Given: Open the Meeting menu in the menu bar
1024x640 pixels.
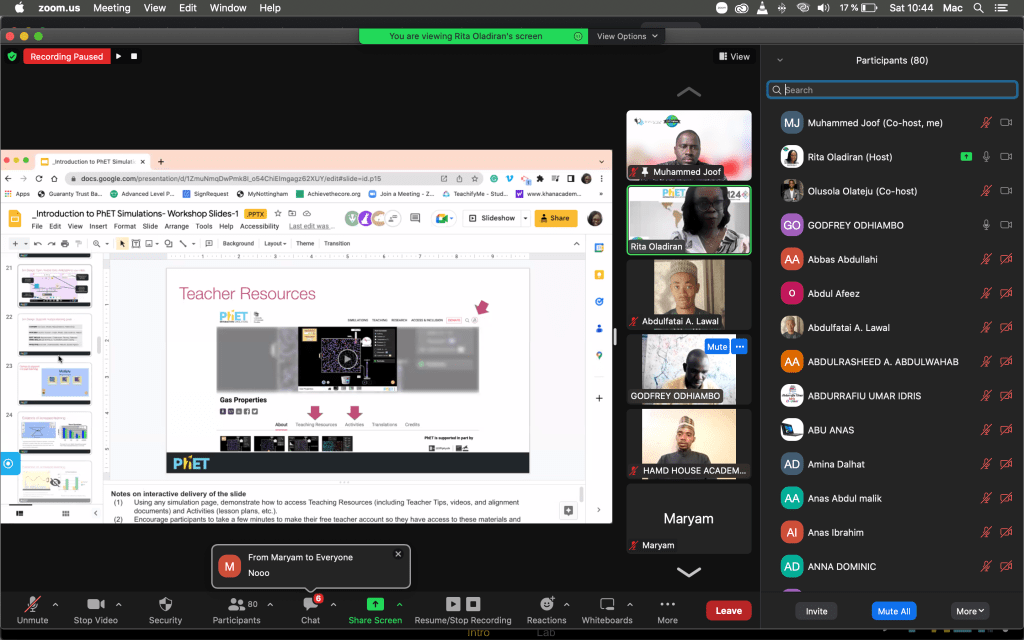Looking at the screenshot, I should (x=111, y=8).
